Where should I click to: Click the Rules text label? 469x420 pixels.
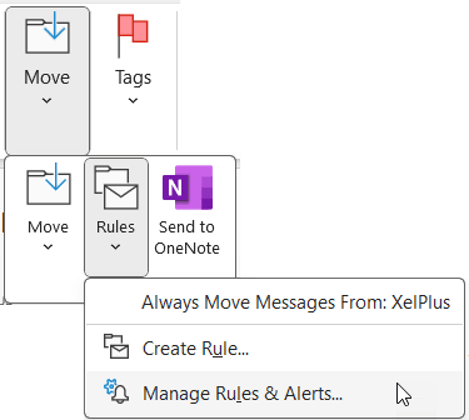pos(116,227)
